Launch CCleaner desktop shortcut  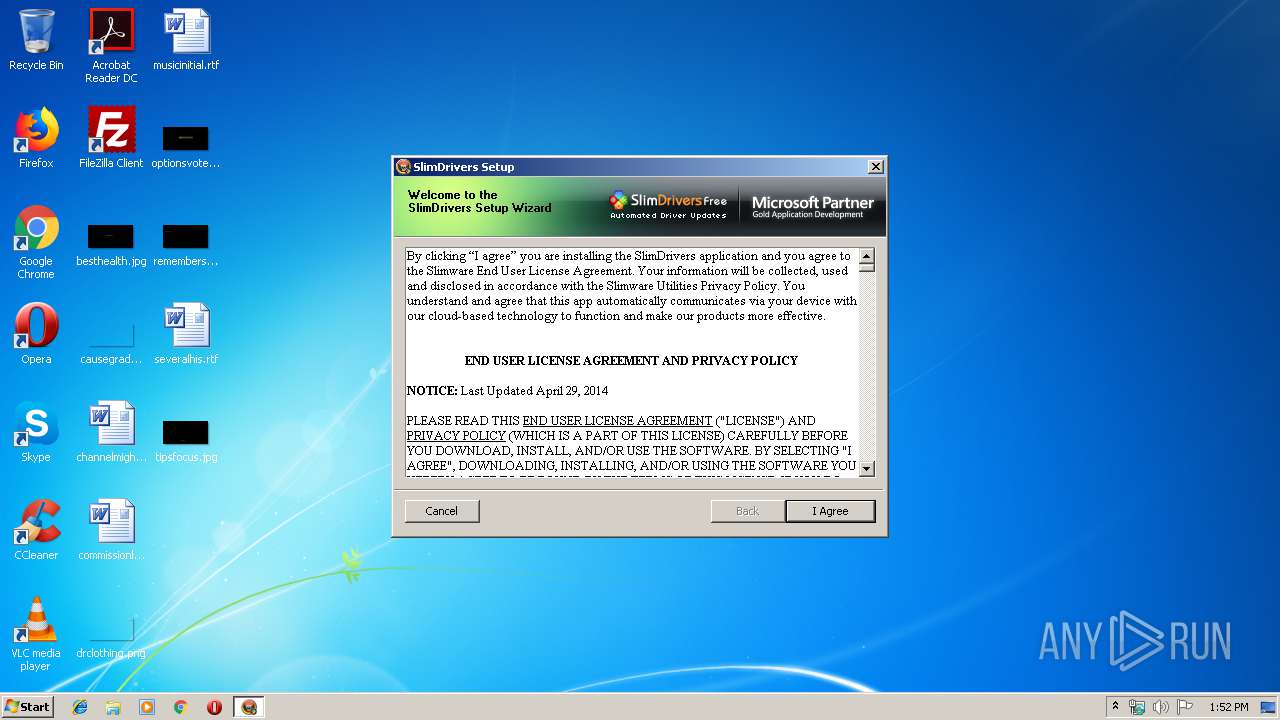(x=36, y=530)
